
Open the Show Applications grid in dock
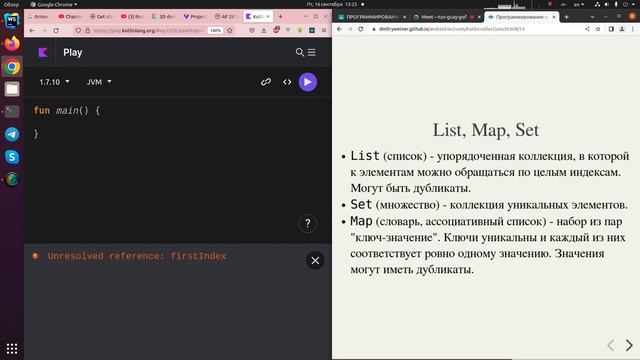point(12,348)
